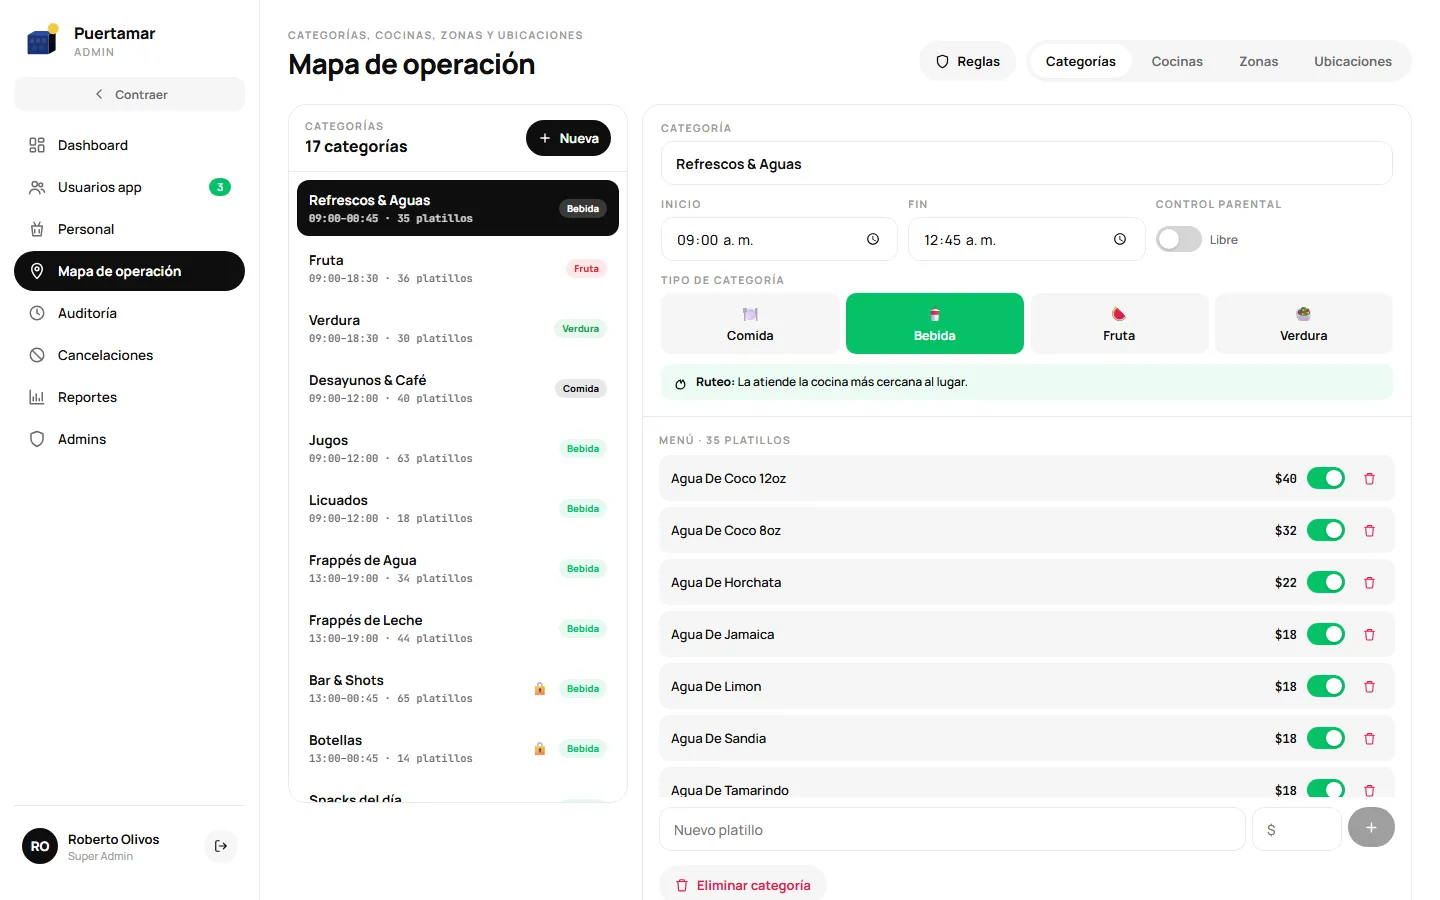Go to Reportes in the sidebar
Viewport: 1440px width, 900px height.
point(130,398)
